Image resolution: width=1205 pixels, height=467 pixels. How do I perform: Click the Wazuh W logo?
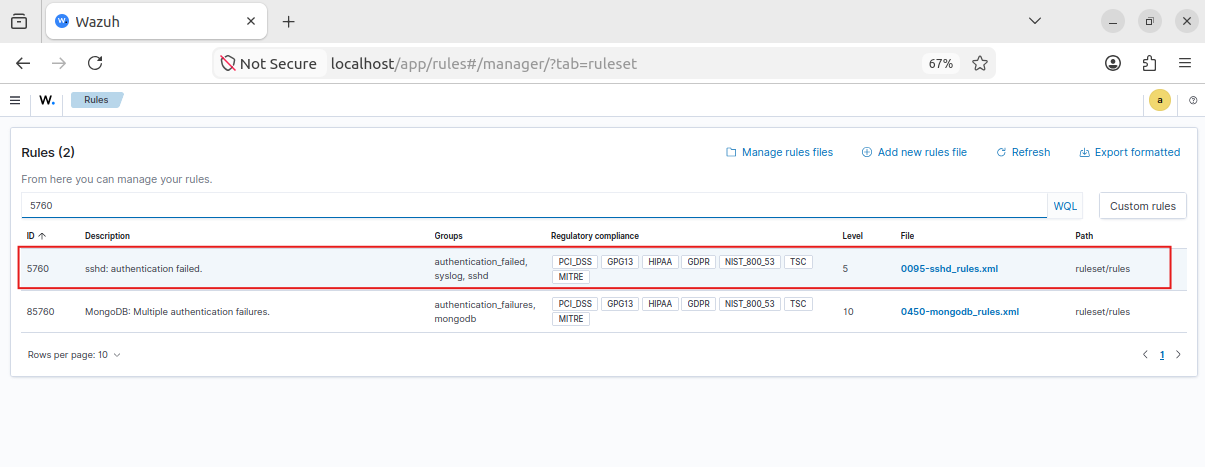(47, 100)
